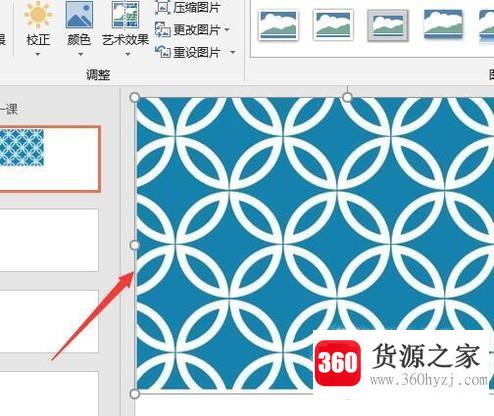Click the left-middle handle of the picture
Image resolution: width=494 pixels, height=416 pixels.
point(134,245)
